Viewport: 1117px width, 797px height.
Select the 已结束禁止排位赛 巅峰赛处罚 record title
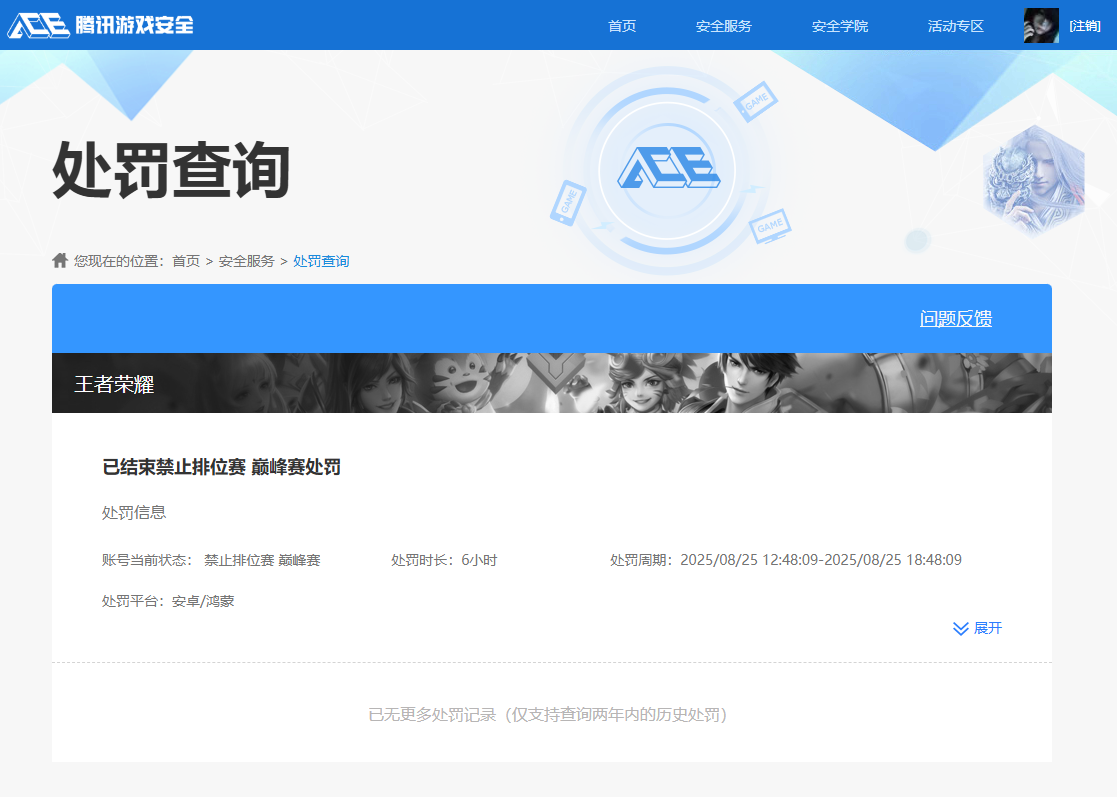(x=221, y=467)
